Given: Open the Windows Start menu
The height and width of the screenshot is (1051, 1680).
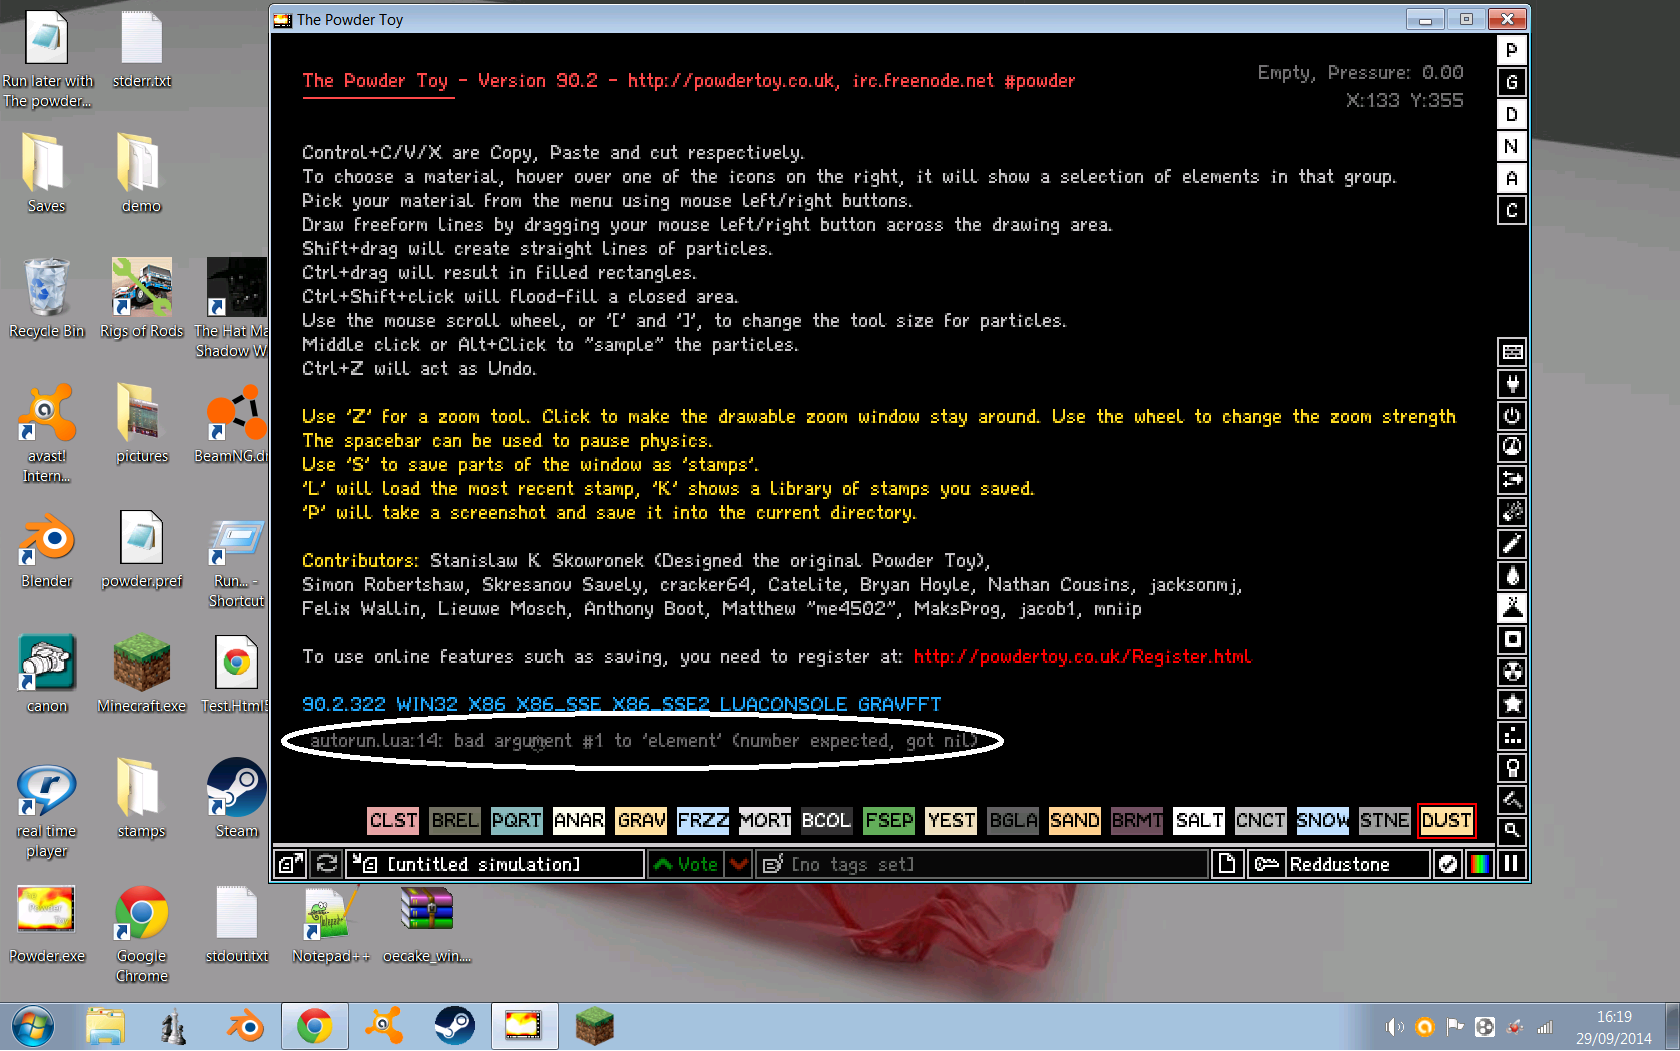Looking at the screenshot, I should click(33, 1027).
